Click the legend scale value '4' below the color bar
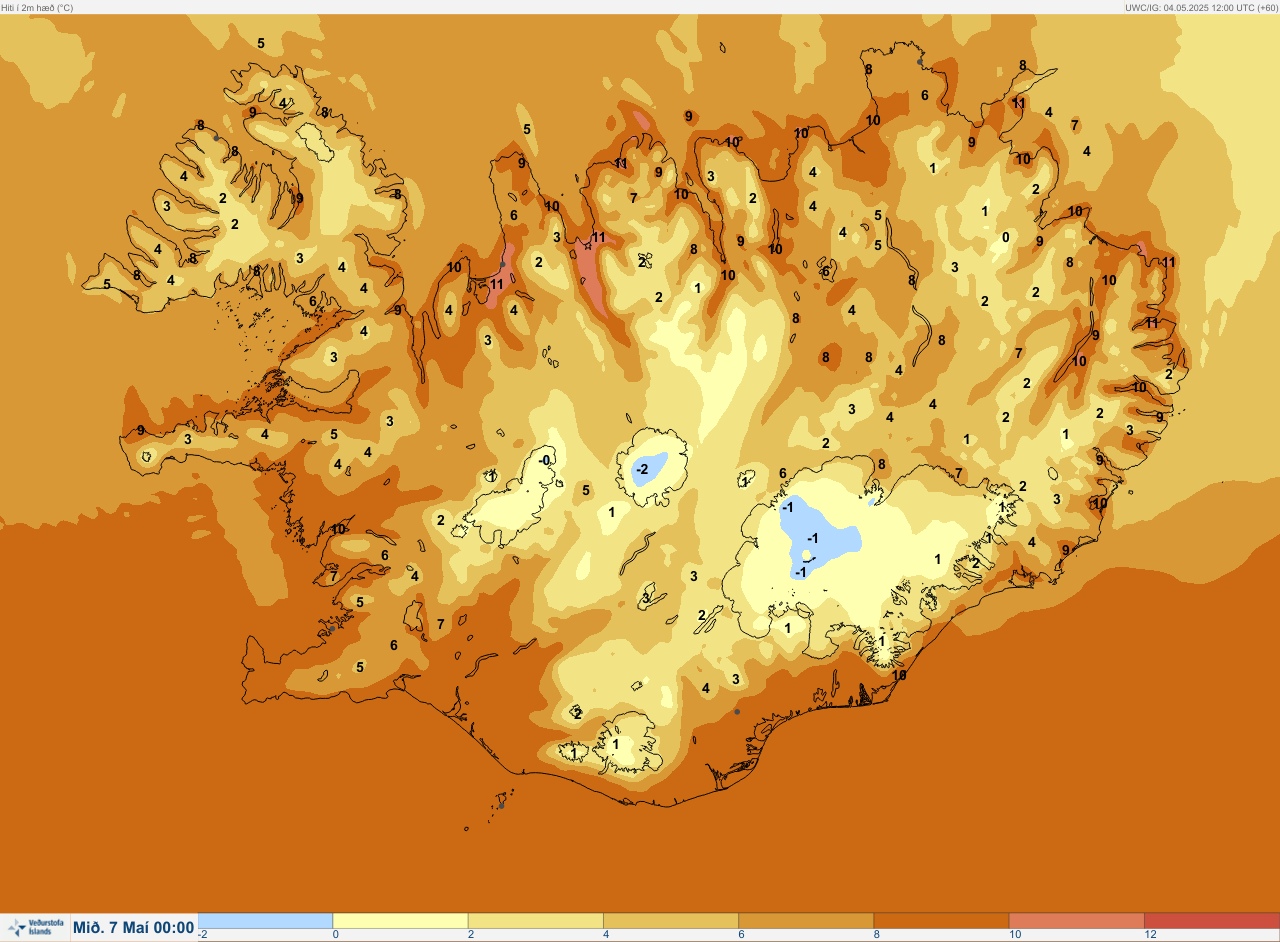 (x=607, y=935)
